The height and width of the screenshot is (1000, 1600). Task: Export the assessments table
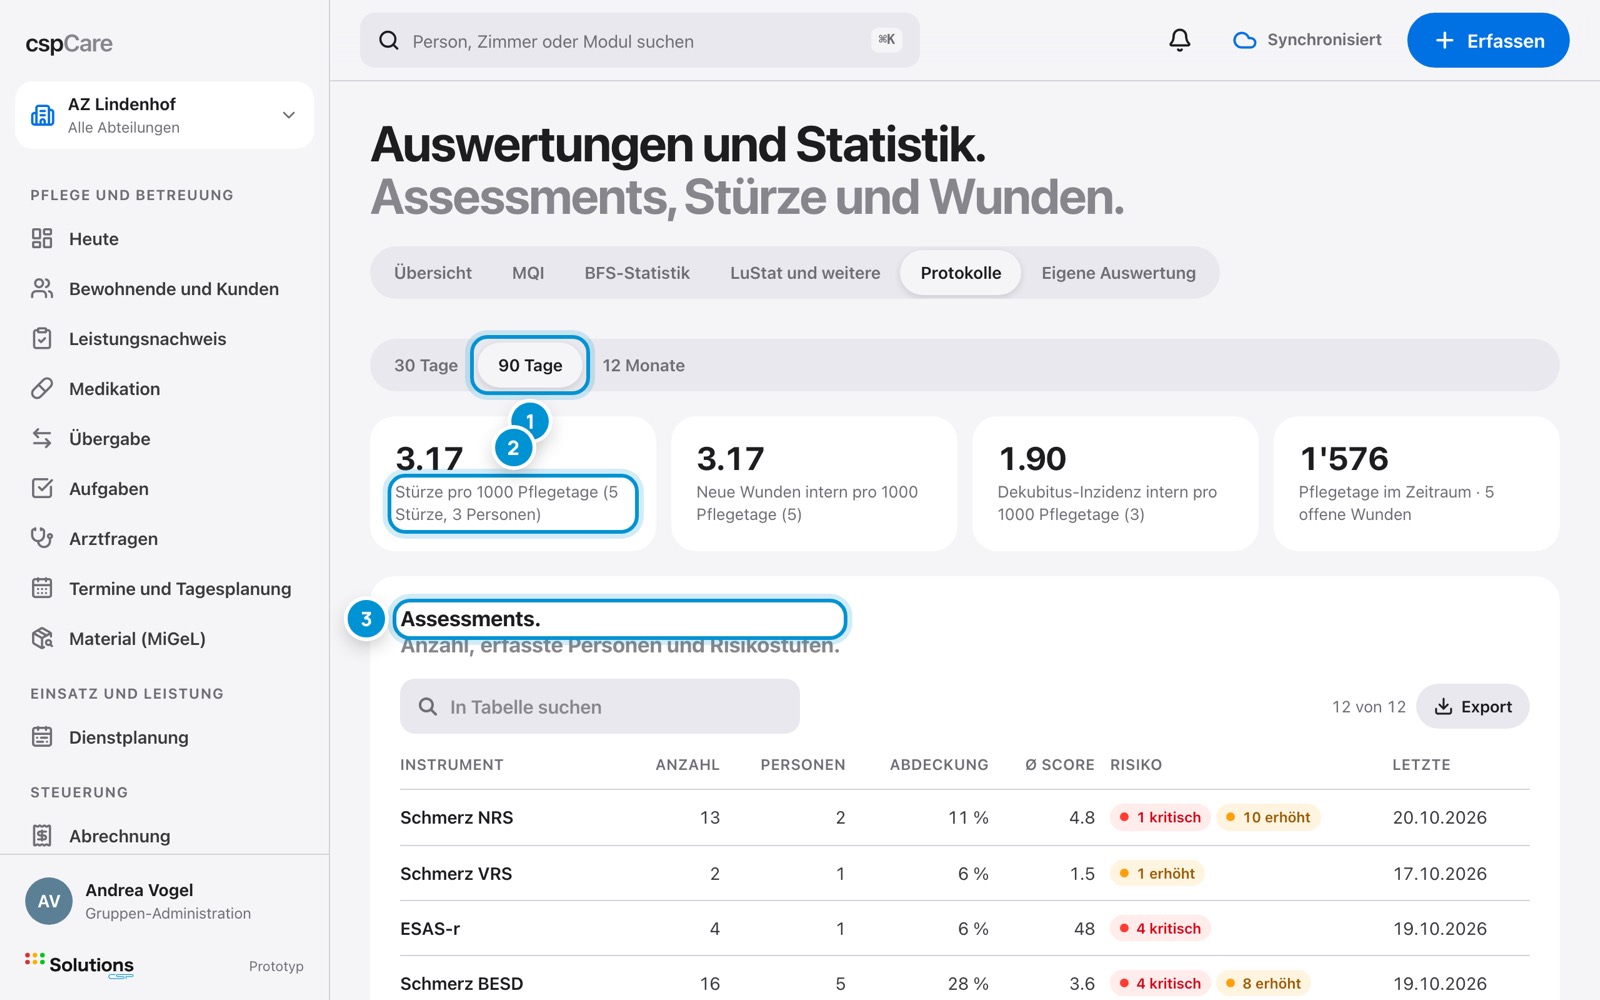(1473, 706)
